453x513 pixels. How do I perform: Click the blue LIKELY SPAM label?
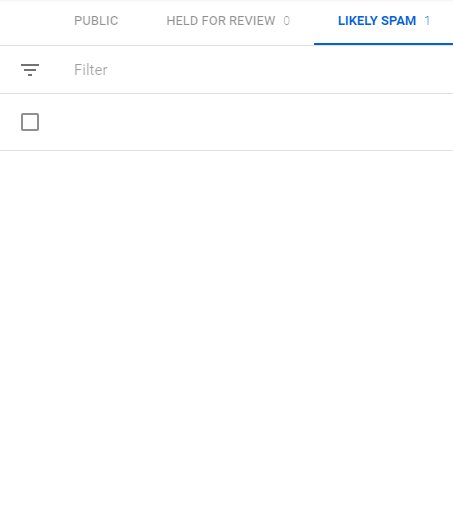pos(377,21)
